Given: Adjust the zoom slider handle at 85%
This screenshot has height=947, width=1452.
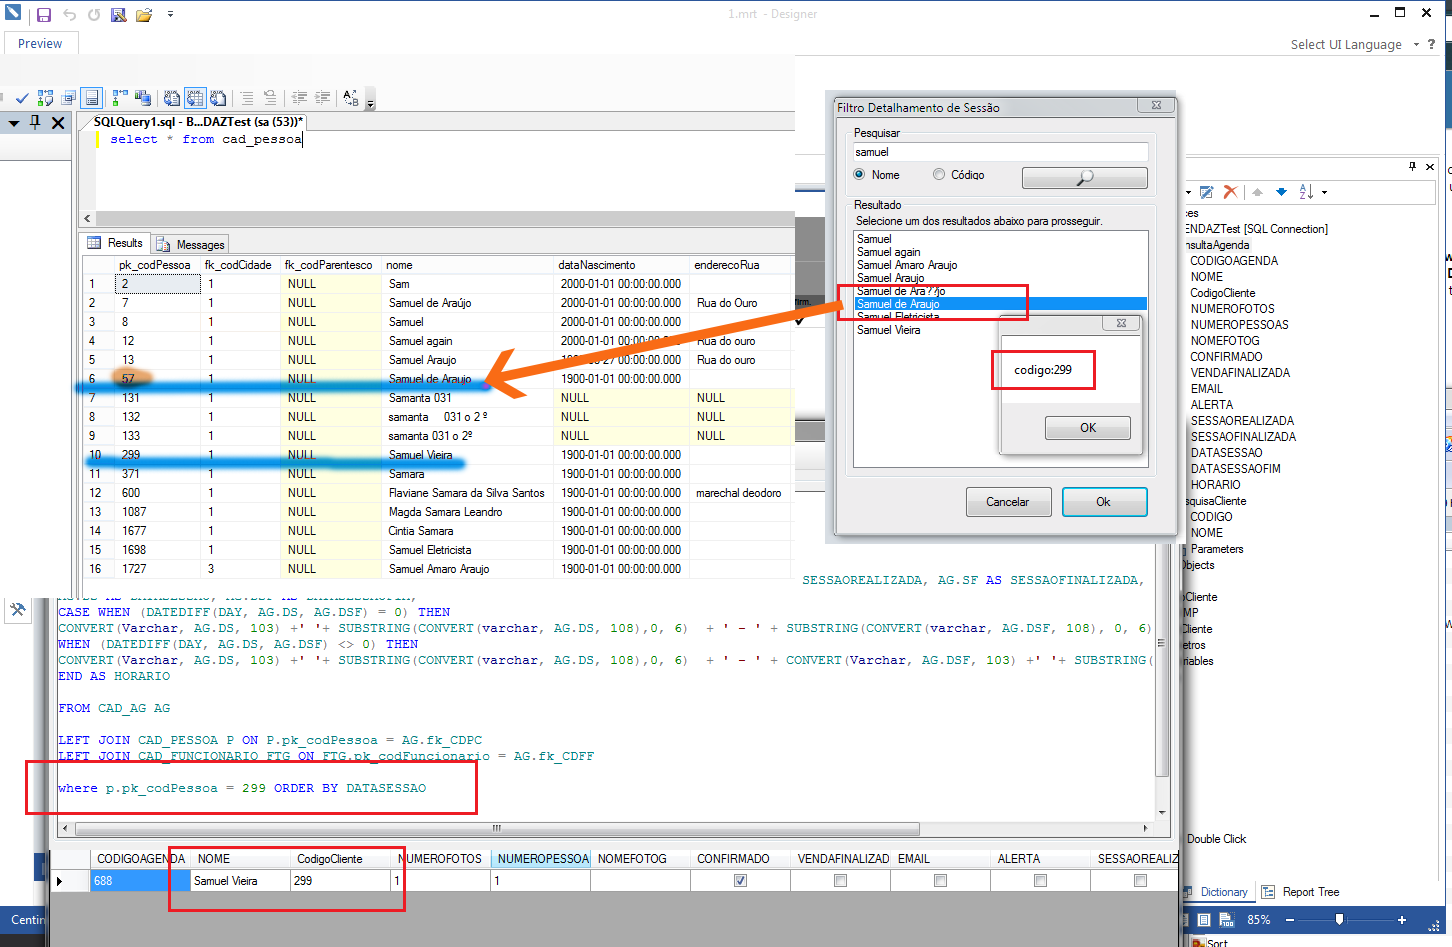Looking at the screenshot, I should tap(1340, 920).
